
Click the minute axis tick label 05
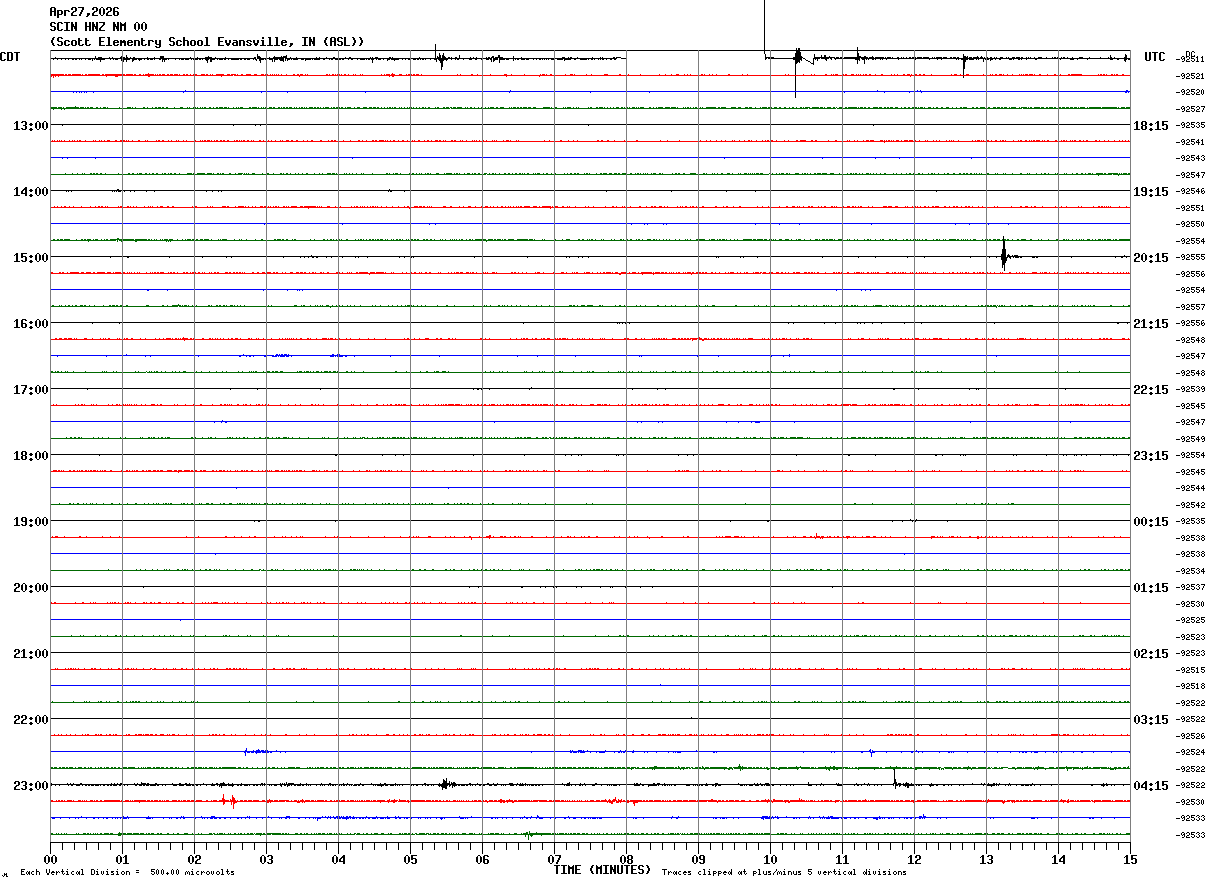pyautogui.click(x=410, y=859)
